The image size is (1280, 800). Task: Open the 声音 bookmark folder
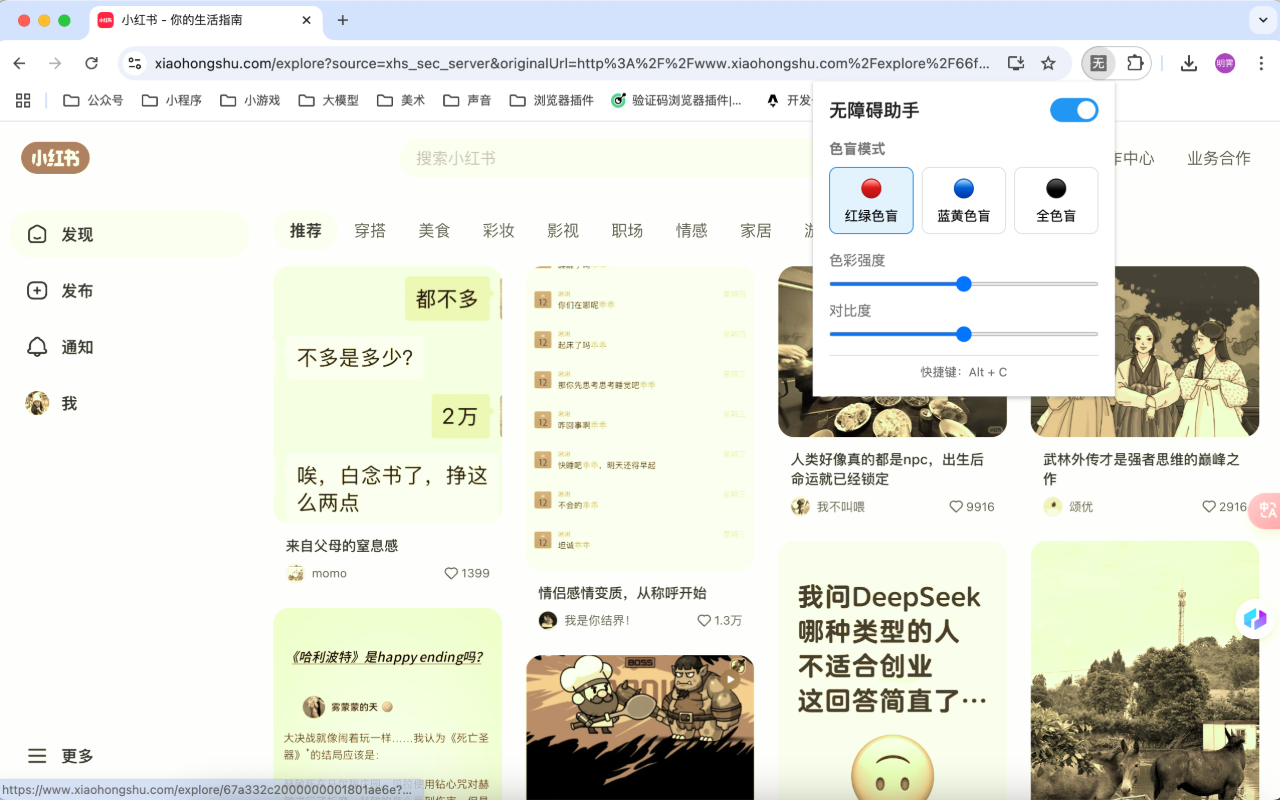(467, 100)
